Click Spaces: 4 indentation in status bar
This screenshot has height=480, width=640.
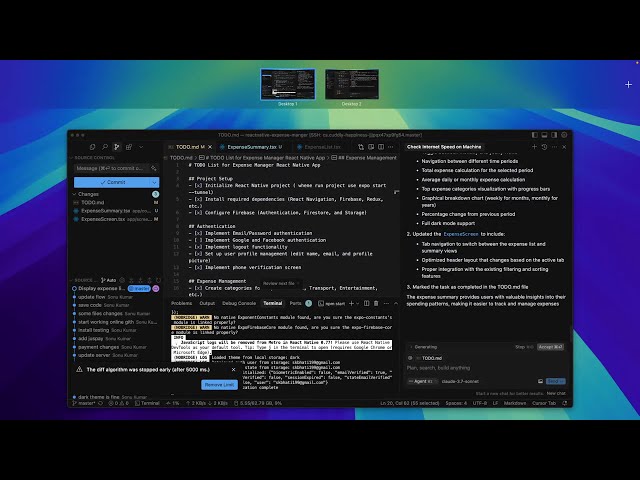pos(456,403)
